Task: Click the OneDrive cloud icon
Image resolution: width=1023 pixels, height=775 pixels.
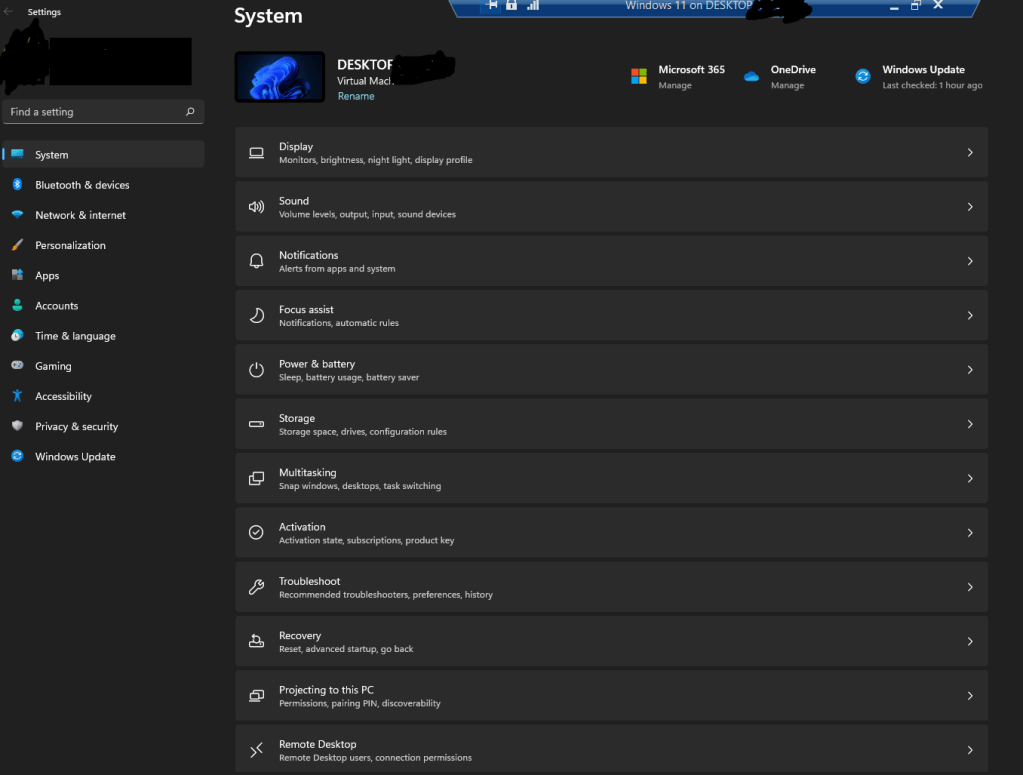Action: (x=751, y=77)
